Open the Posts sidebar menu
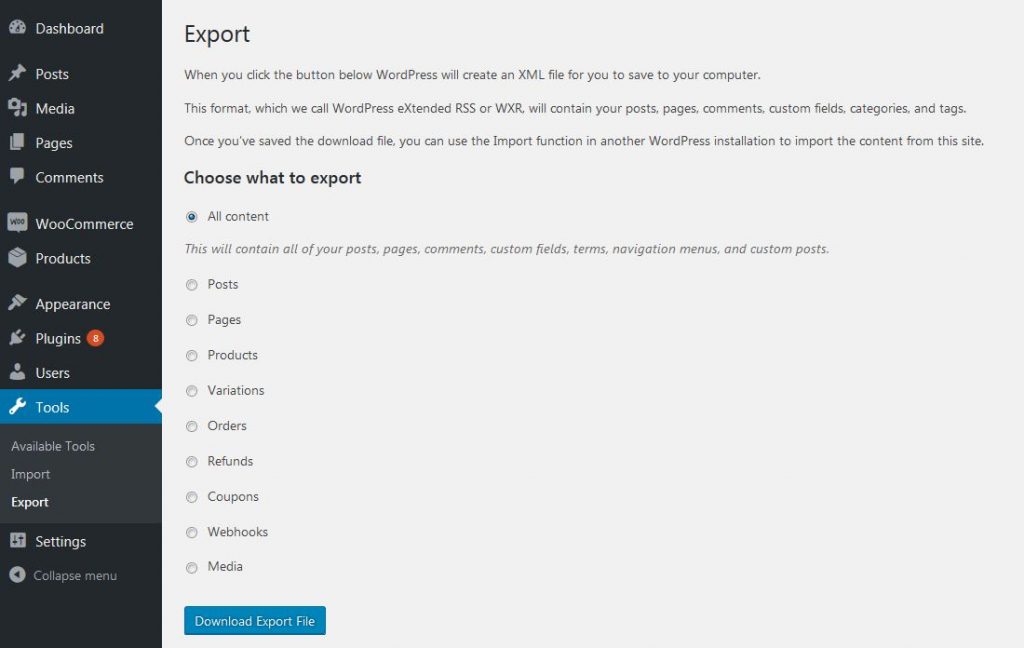This screenshot has height=648, width=1024. pyautogui.click(x=52, y=74)
